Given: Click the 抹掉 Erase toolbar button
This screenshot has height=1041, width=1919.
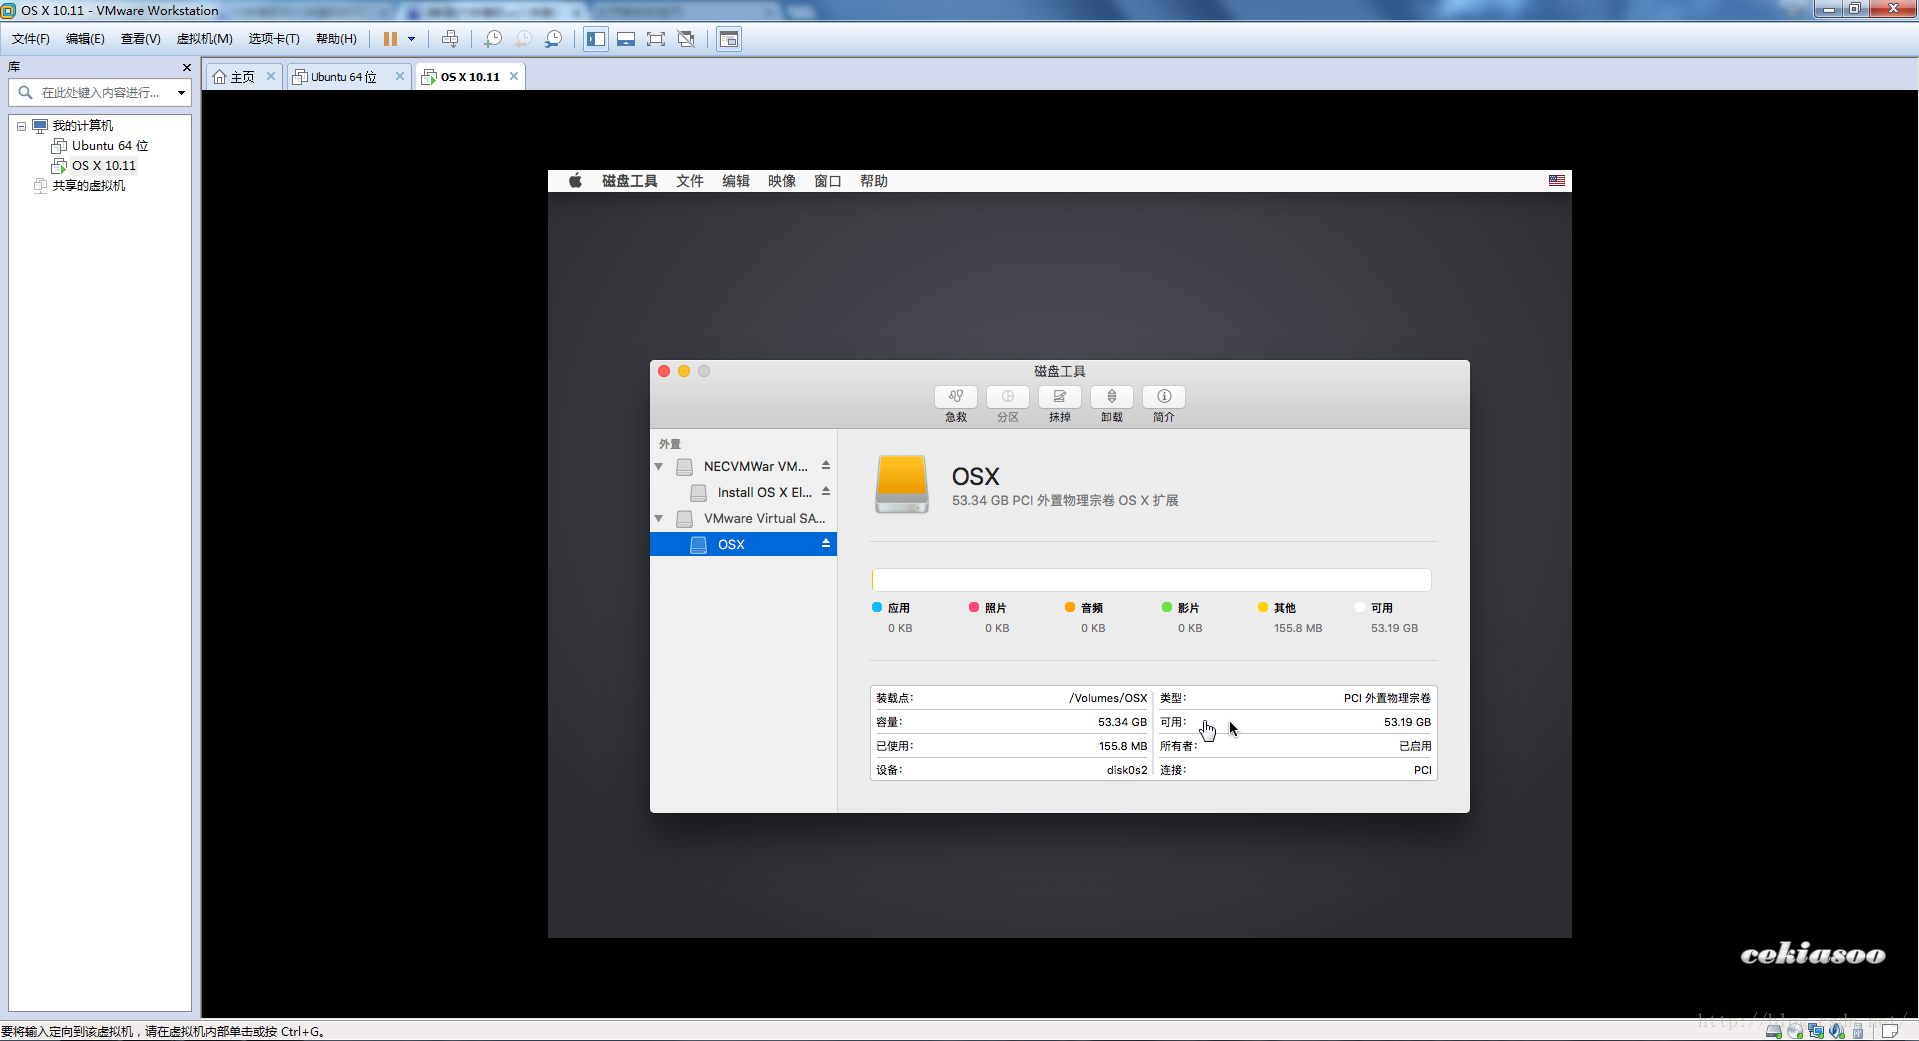Looking at the screenshot, I should point(1060,397).
